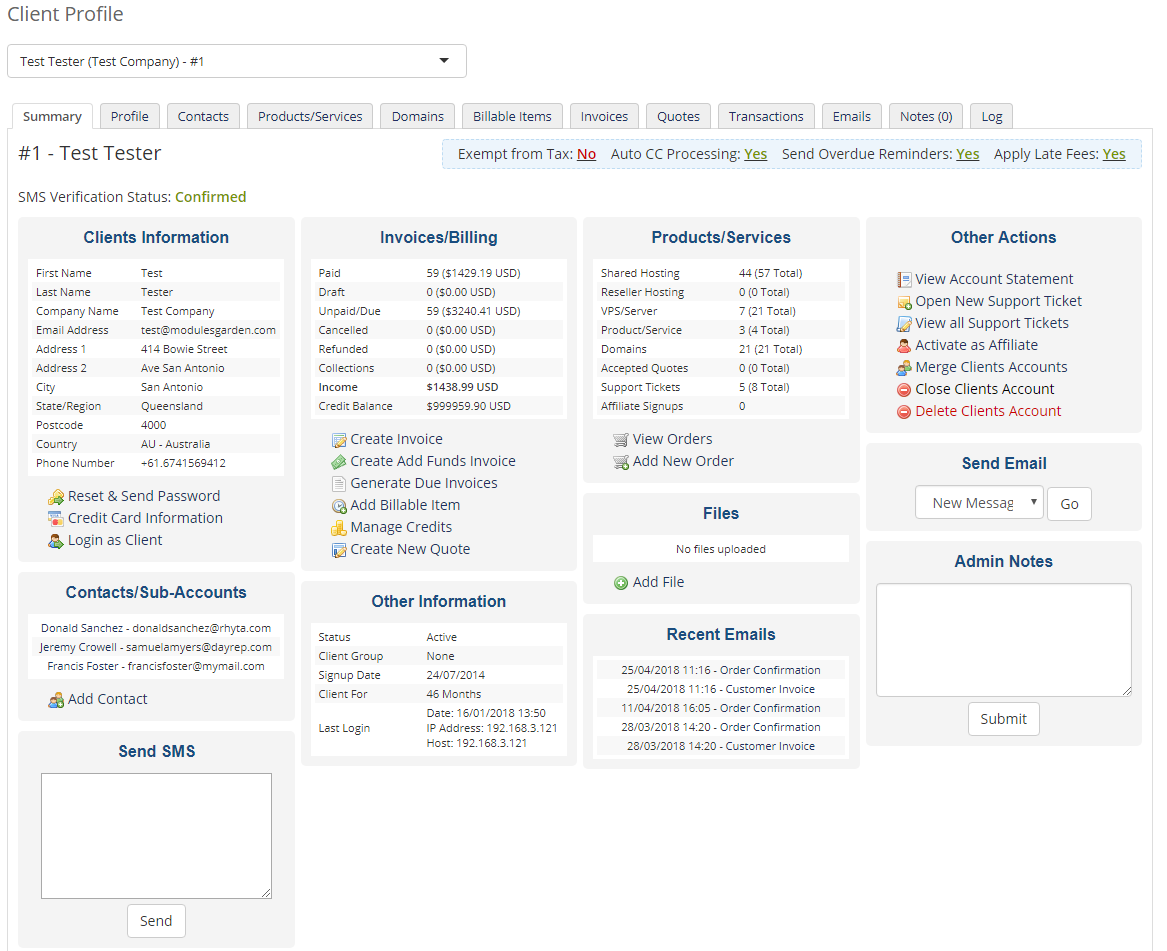Expand the Send Email message dropdown
Viewport: 1167px width, 951px height.
tap(978, 503)
